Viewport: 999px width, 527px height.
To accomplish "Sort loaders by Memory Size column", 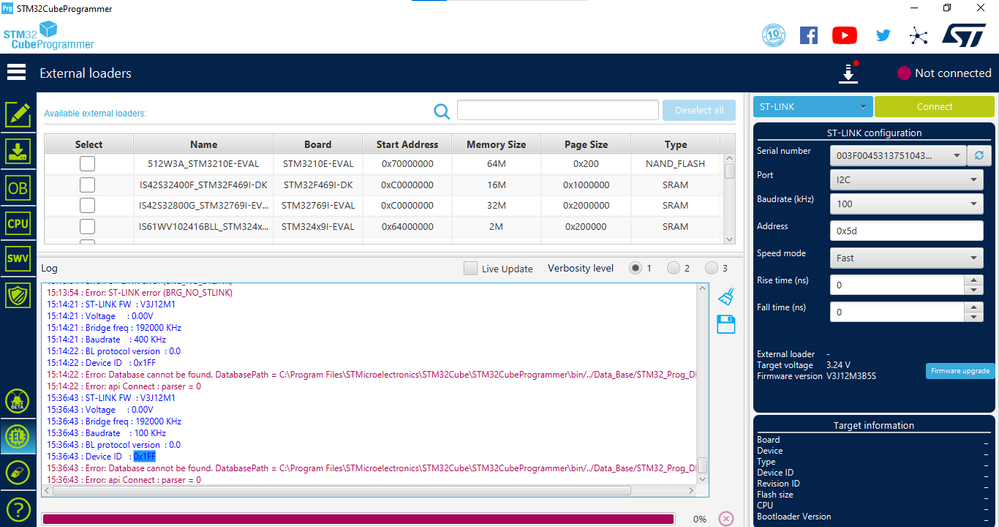I will pyautogui.click(x=496, y=144).
